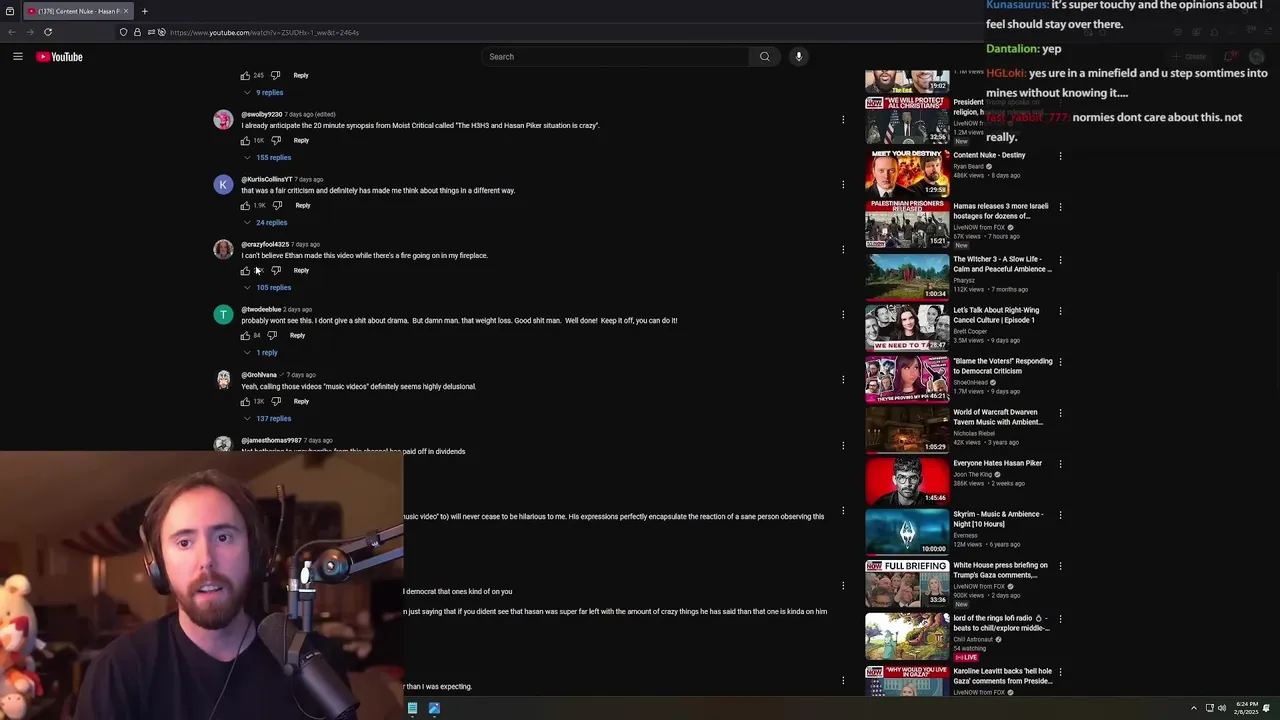Open more options for Witcher 3 Slow Life video
This screenshot has height=720, width=1280.
pyautogui.click(x=1060, y=260)
